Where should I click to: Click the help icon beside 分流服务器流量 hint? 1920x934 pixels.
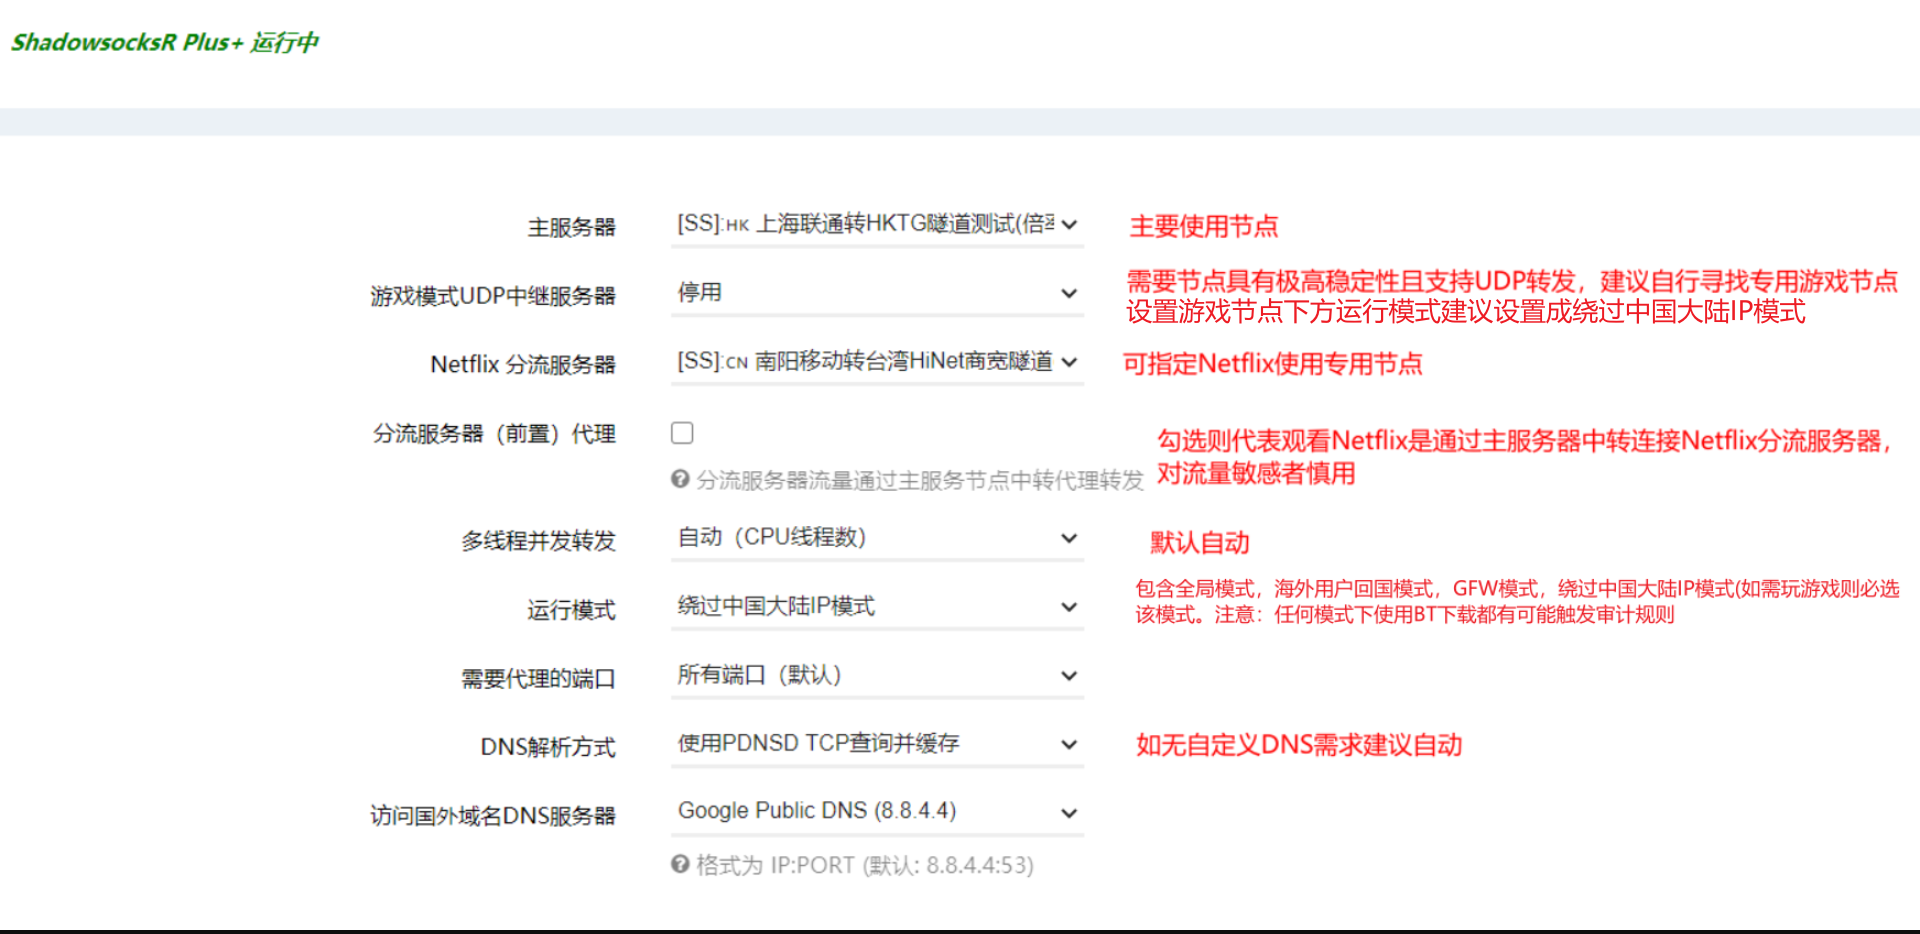coord(680,480)
